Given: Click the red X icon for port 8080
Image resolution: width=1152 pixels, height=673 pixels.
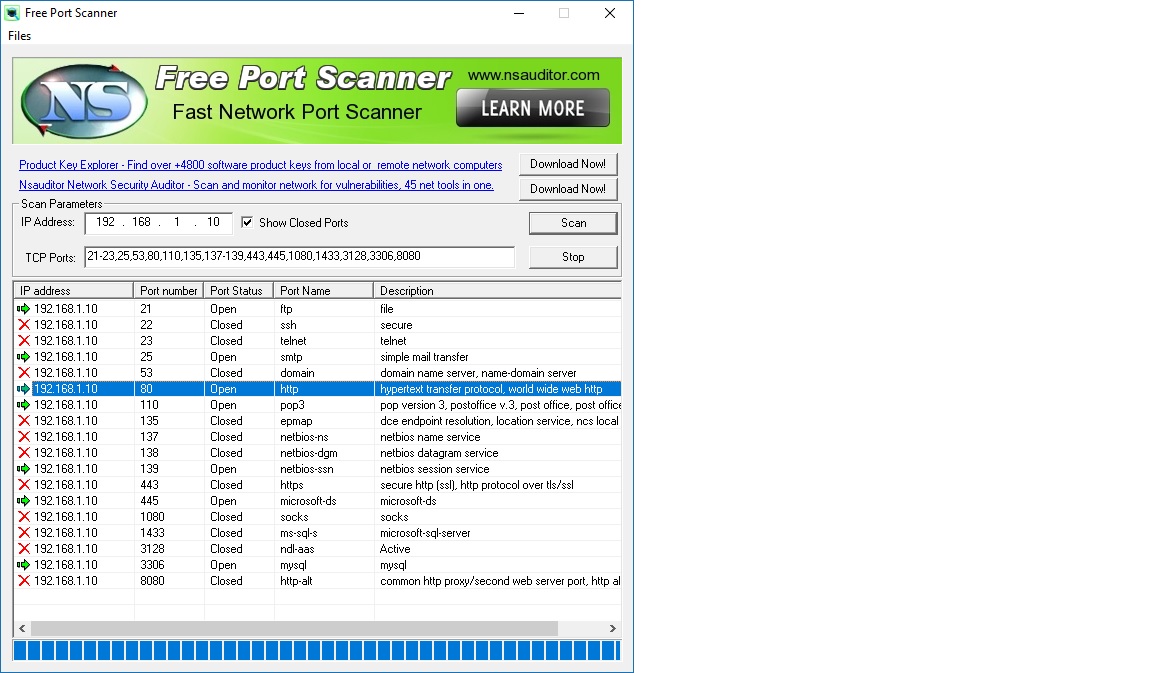Looking at the screenshot, I should click(x=24, y=581).
